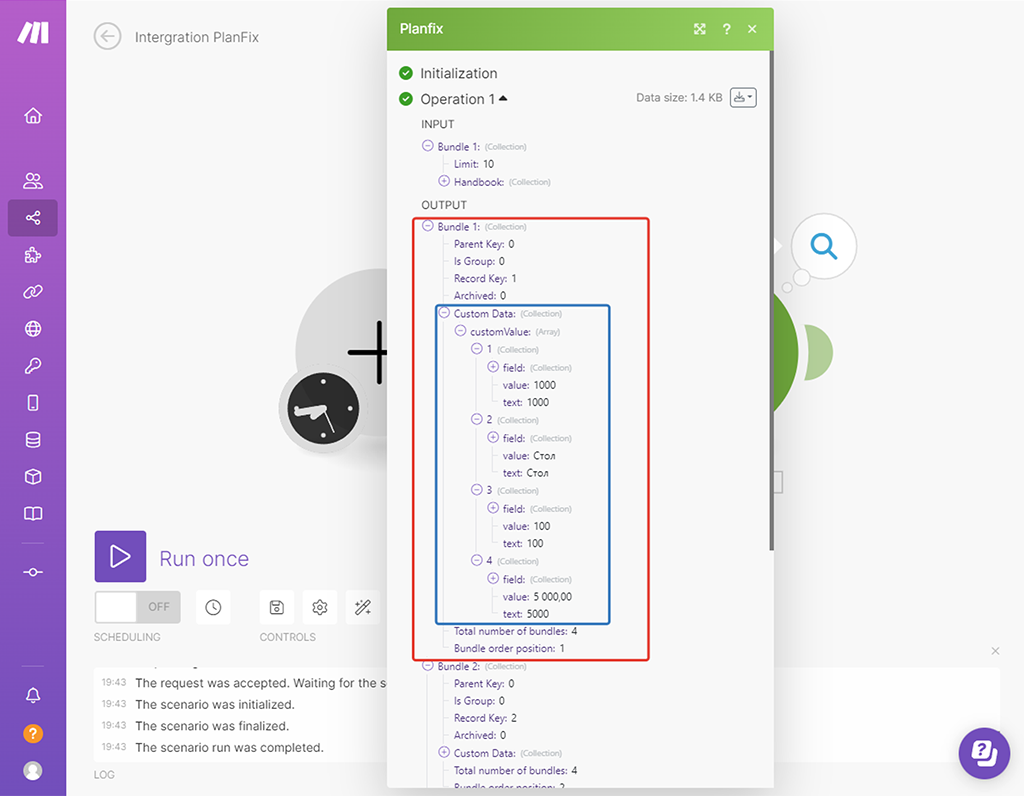This screenshot has width=1024, height=796.
Task: Collapse OUTPUT Bundle 1
Action: point(428,226)
